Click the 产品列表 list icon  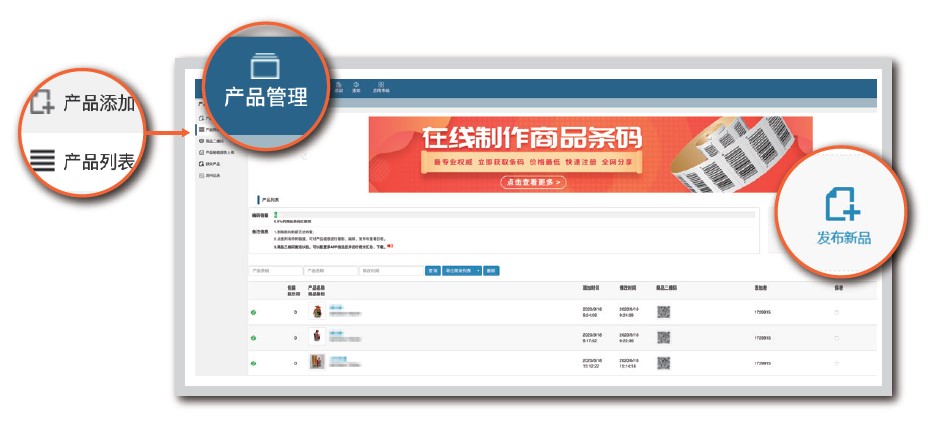point(41,161)
